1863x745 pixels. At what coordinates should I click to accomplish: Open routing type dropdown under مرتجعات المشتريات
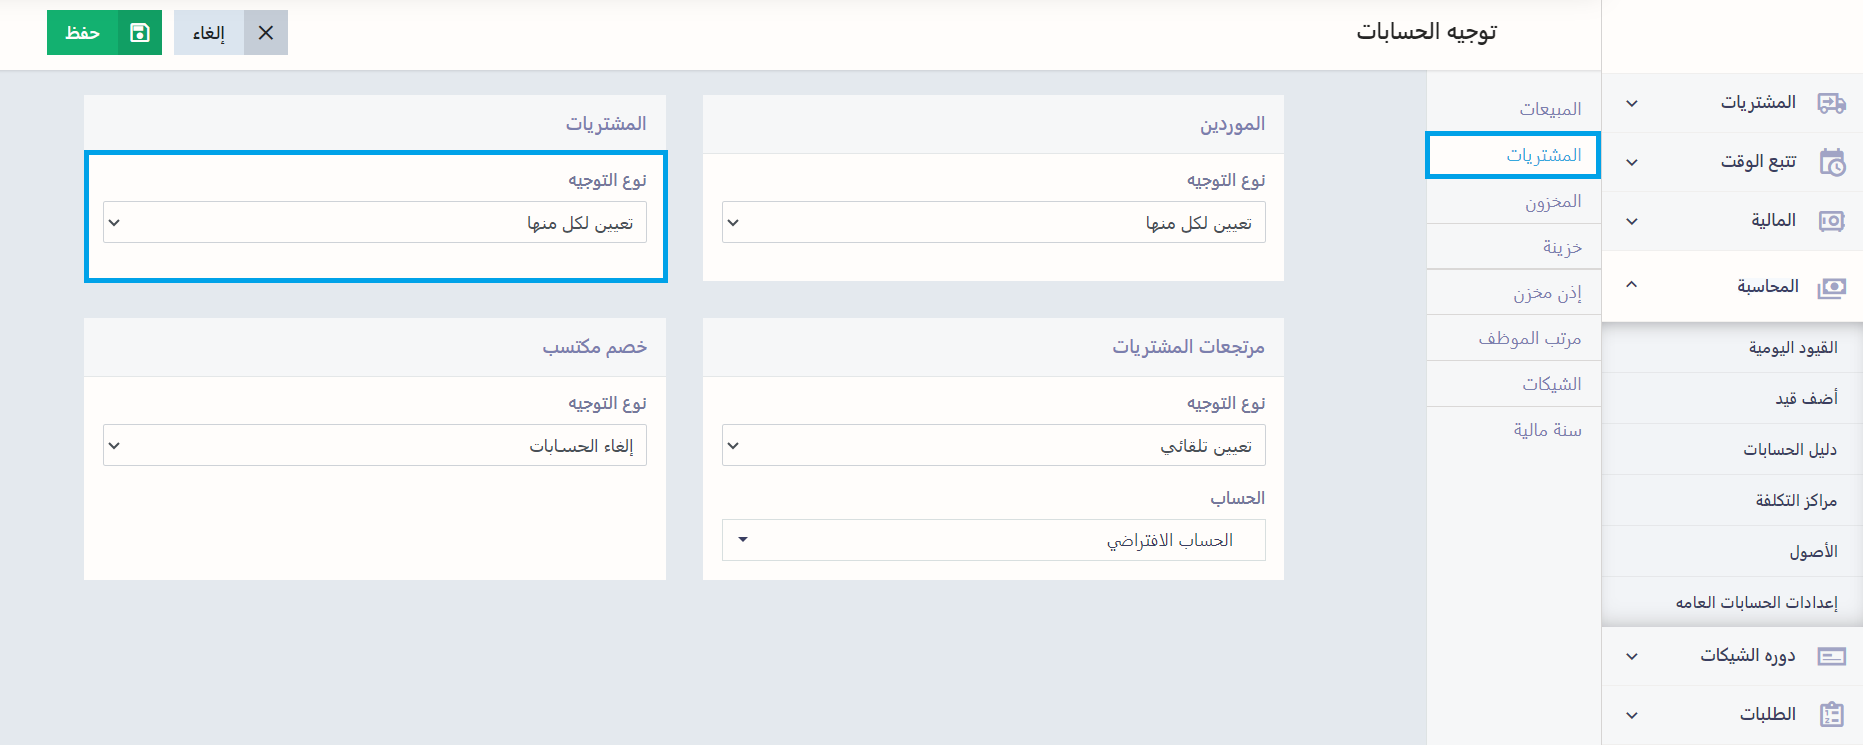(x=993, y=446)
